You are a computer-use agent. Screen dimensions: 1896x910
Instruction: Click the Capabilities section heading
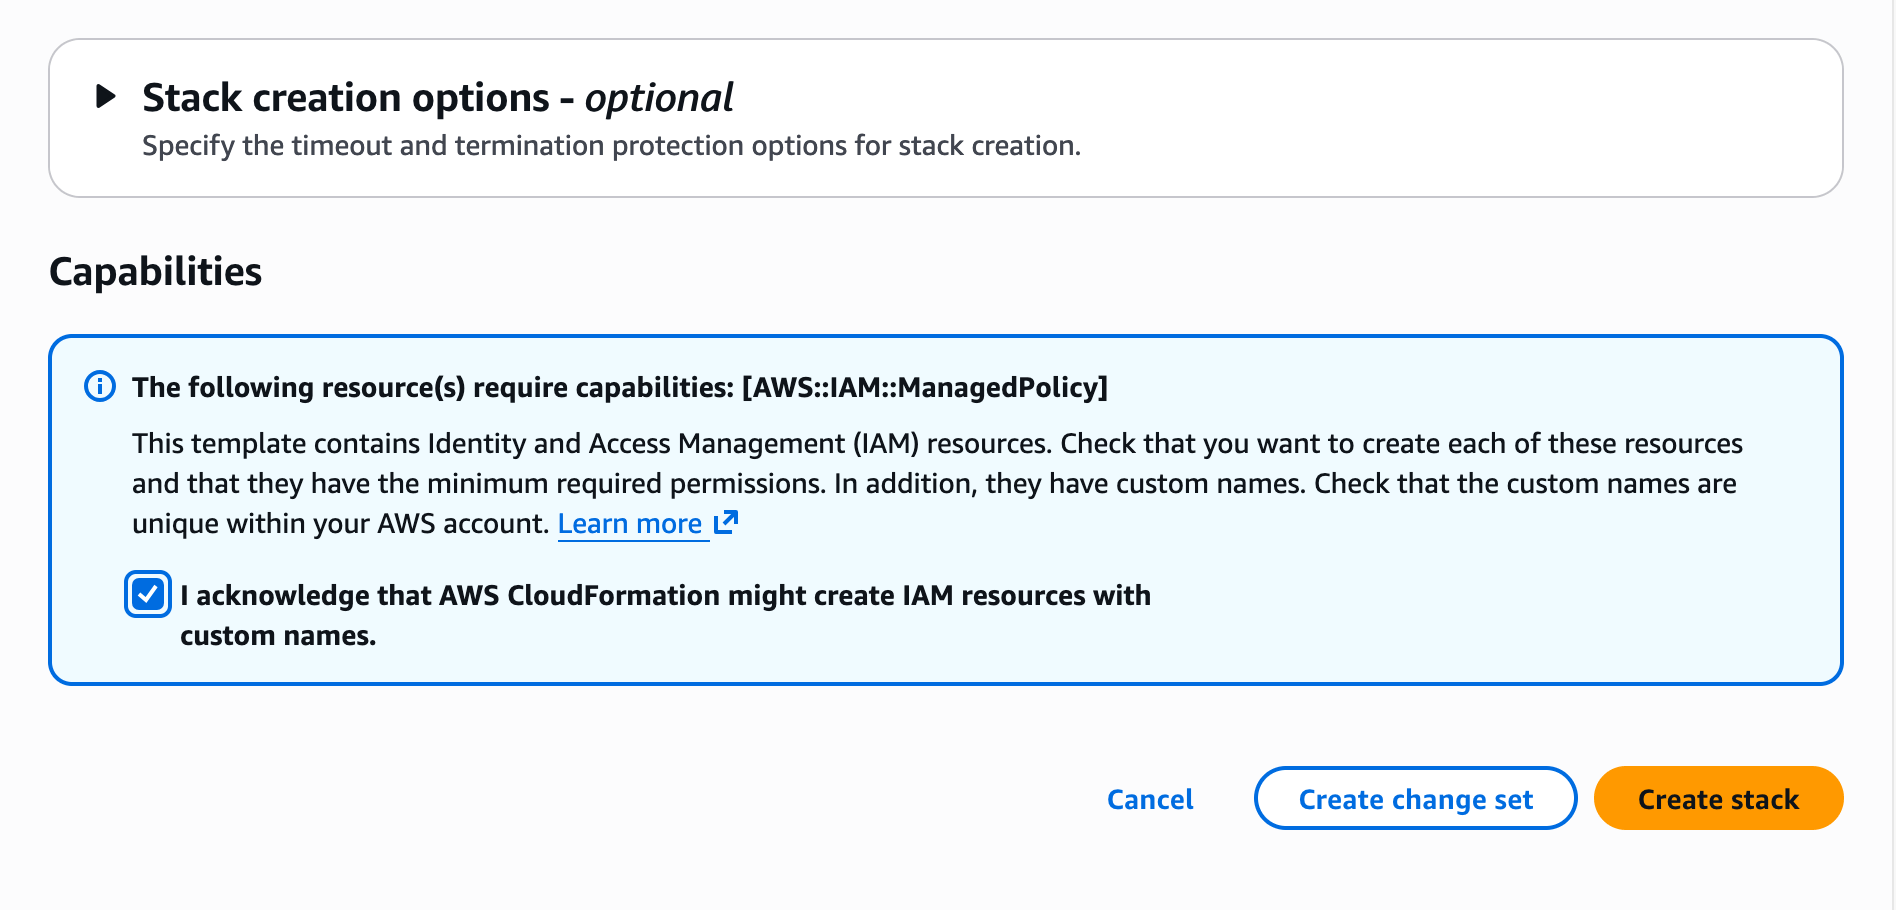point(156,272)
